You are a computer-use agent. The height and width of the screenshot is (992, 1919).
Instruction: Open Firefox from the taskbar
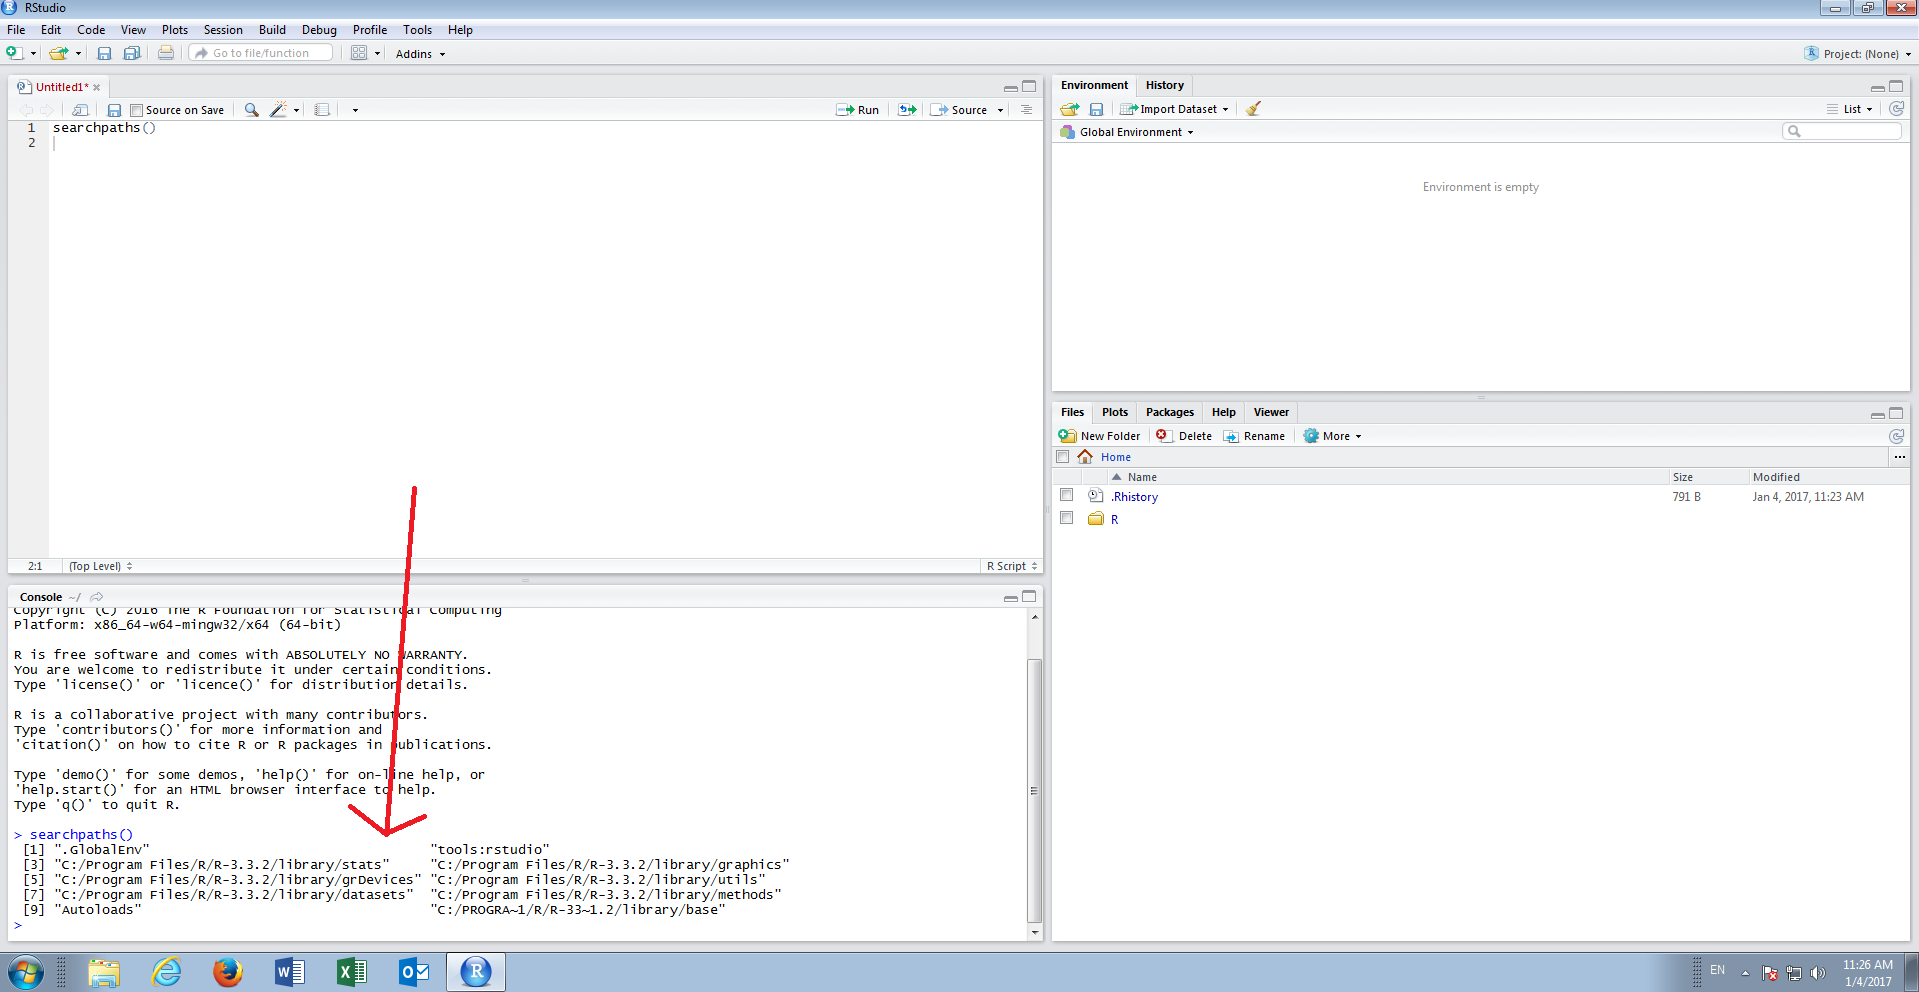[228, 972]
